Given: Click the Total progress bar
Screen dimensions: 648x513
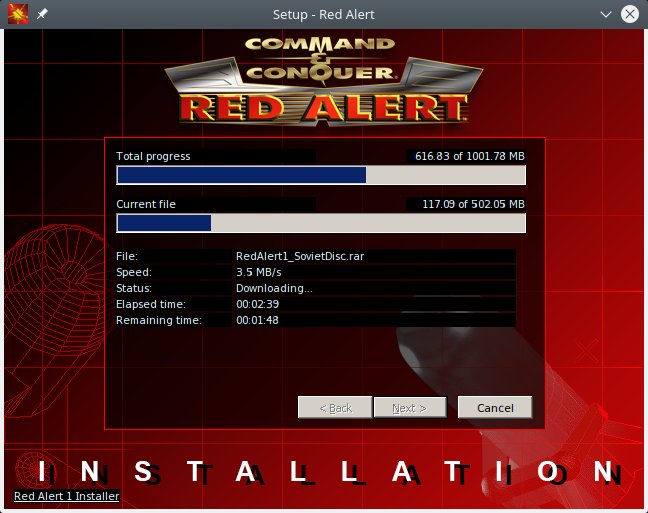Looking at the screenshot, I should tap(321, 175).
